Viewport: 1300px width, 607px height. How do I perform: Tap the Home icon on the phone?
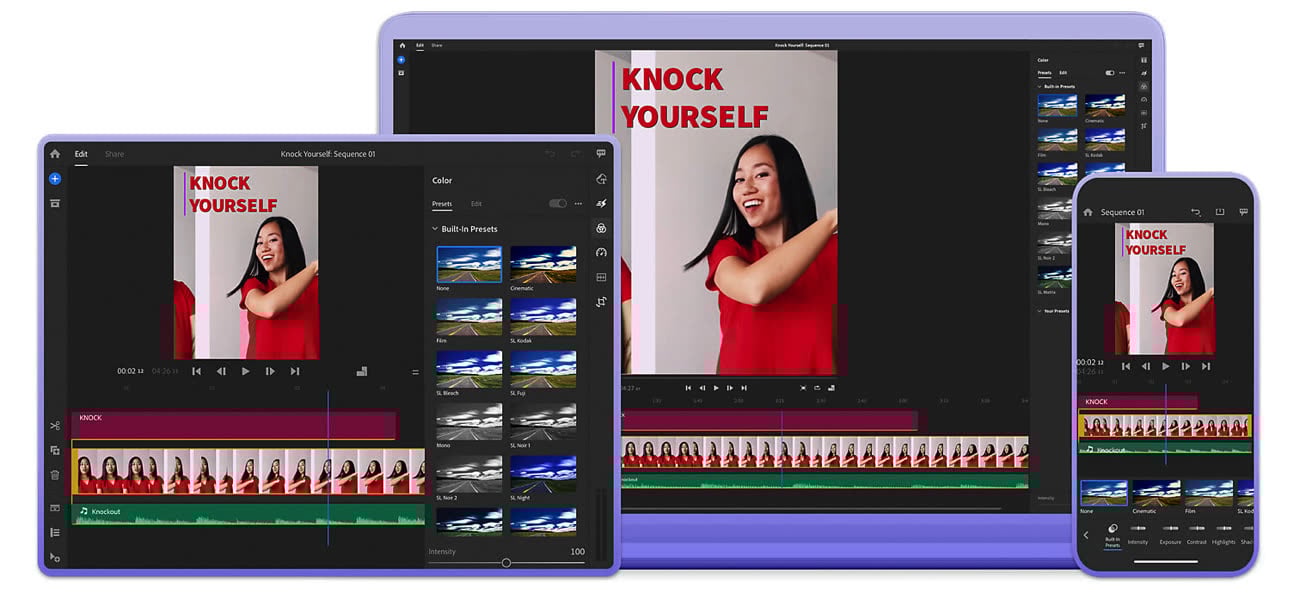point(1088,212)
